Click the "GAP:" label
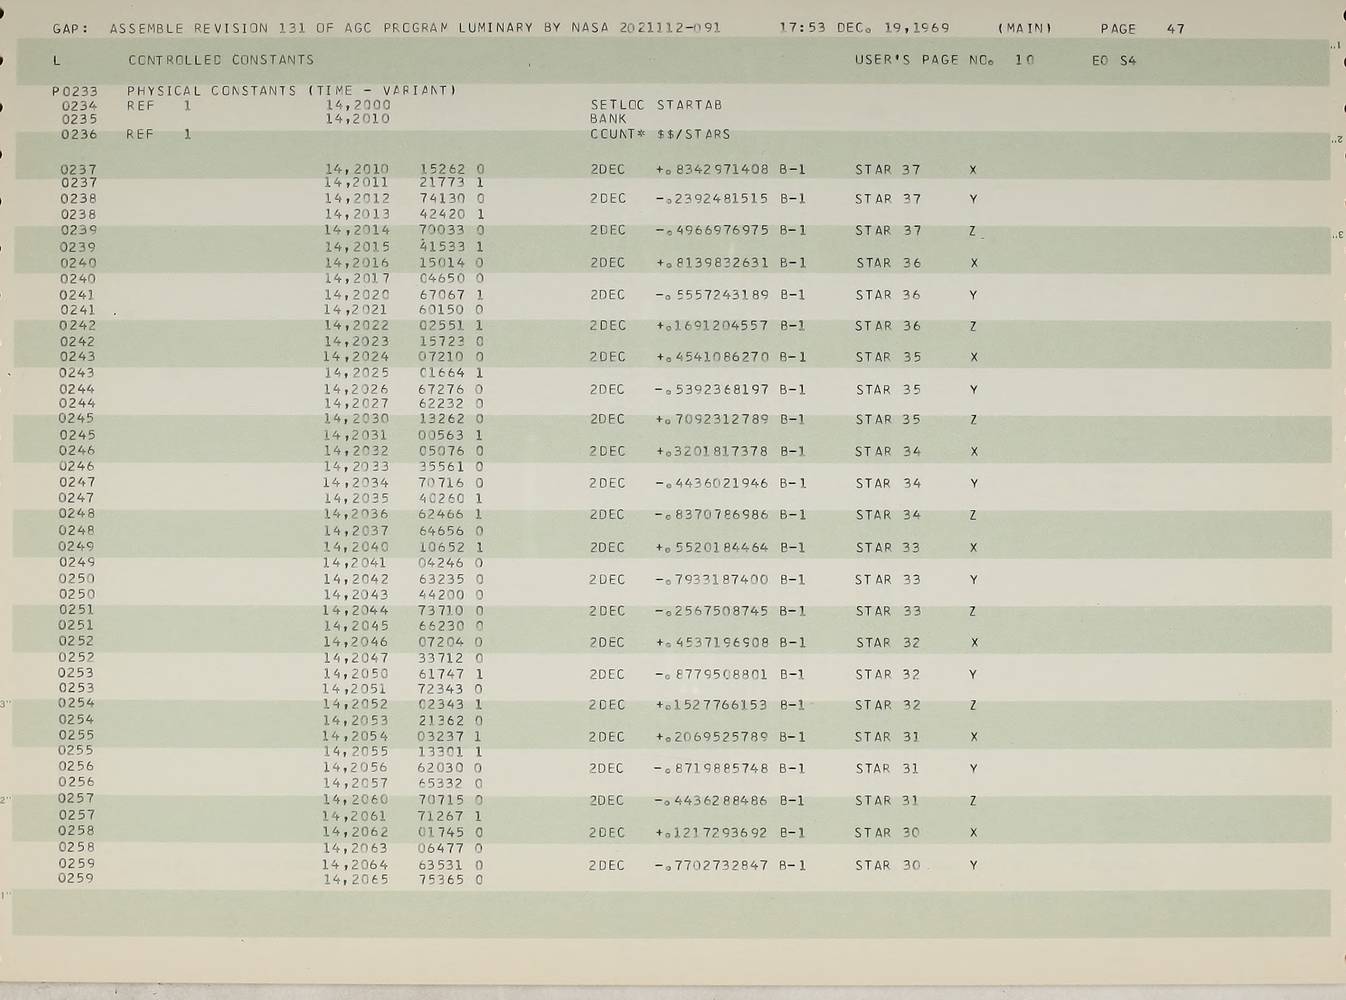1346x1000 pixels. pos(70,28)
